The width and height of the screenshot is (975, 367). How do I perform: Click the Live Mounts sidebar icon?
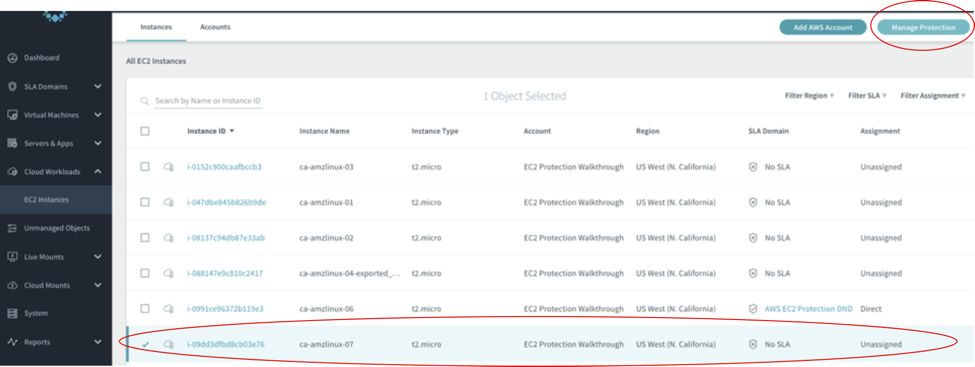pos(12,257)
